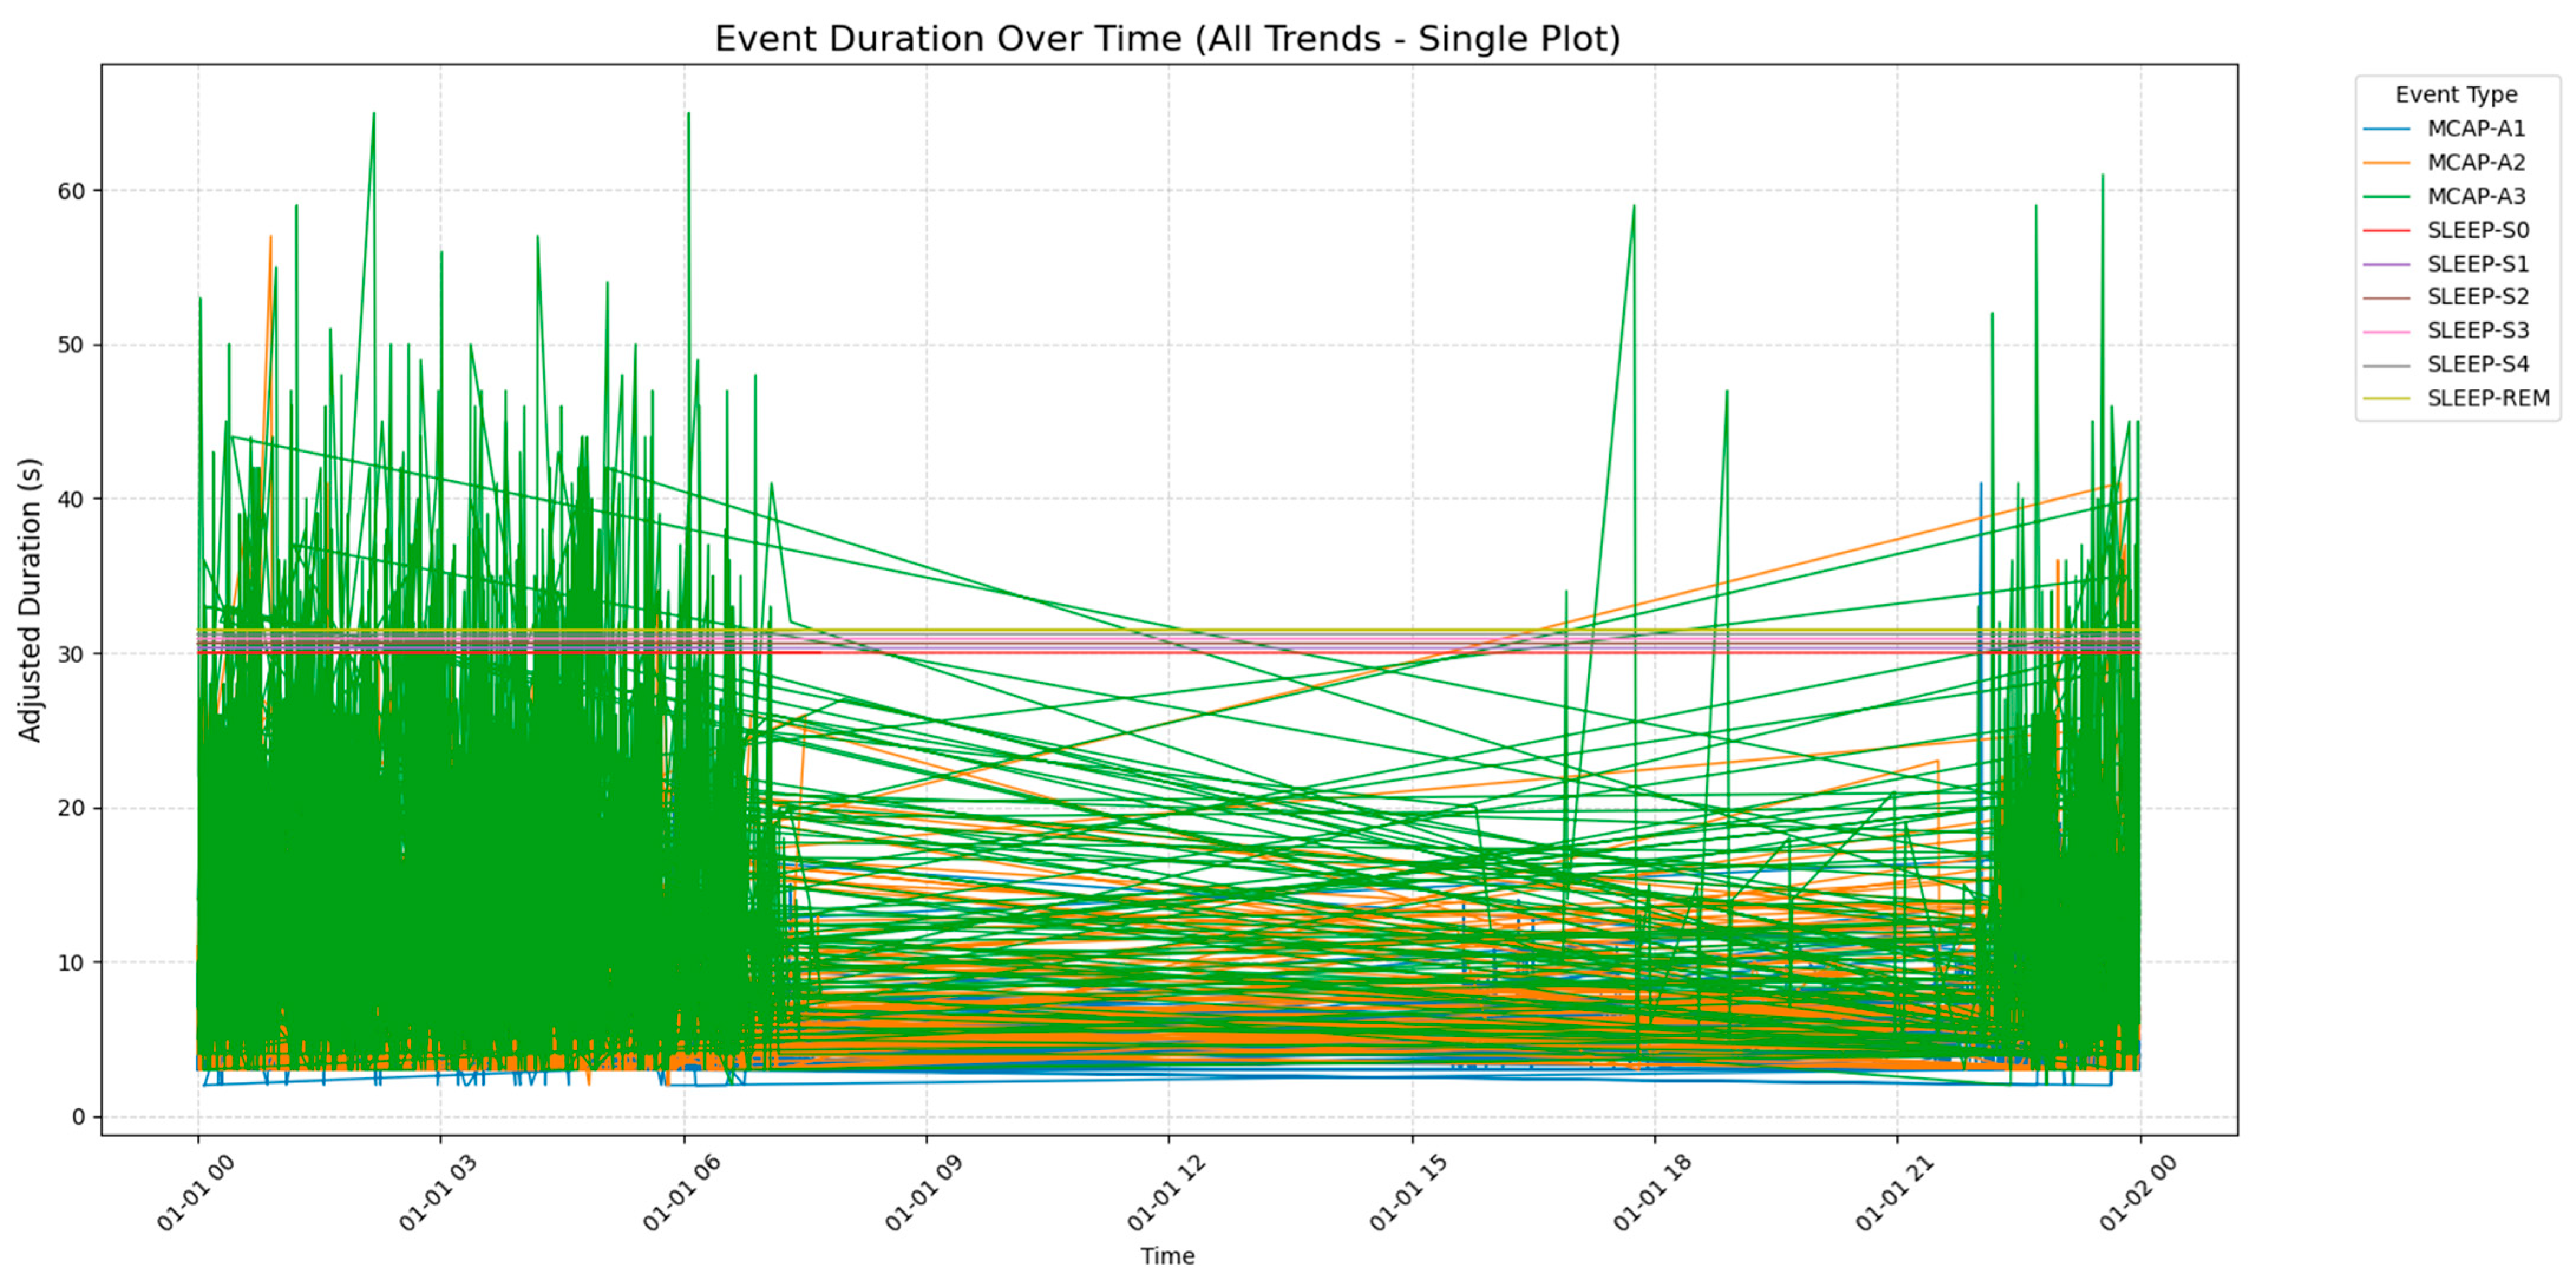
Task: Click the 30 y-axis tick label
Action: click(72, 654)
